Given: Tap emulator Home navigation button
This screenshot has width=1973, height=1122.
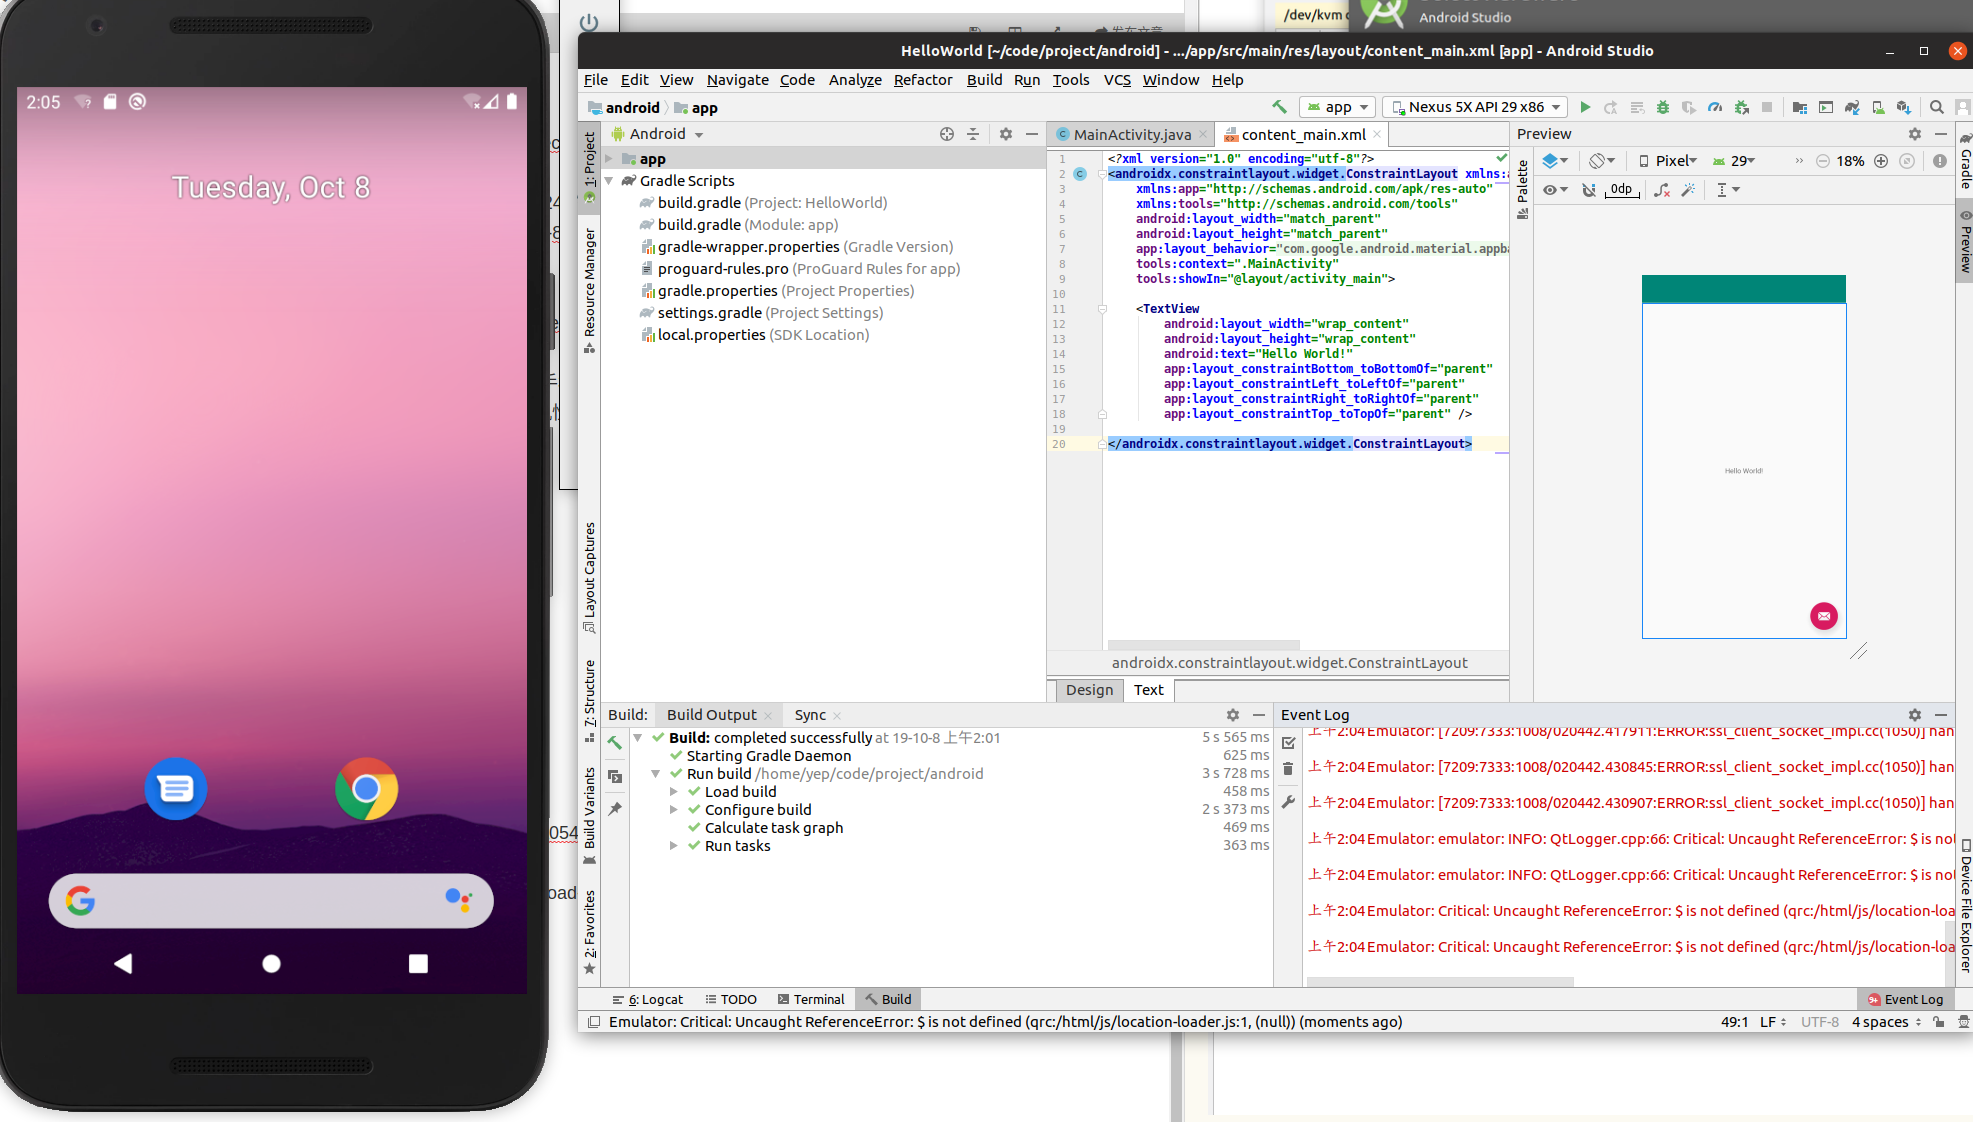Looking at the screenshot, I should point(271,964).
